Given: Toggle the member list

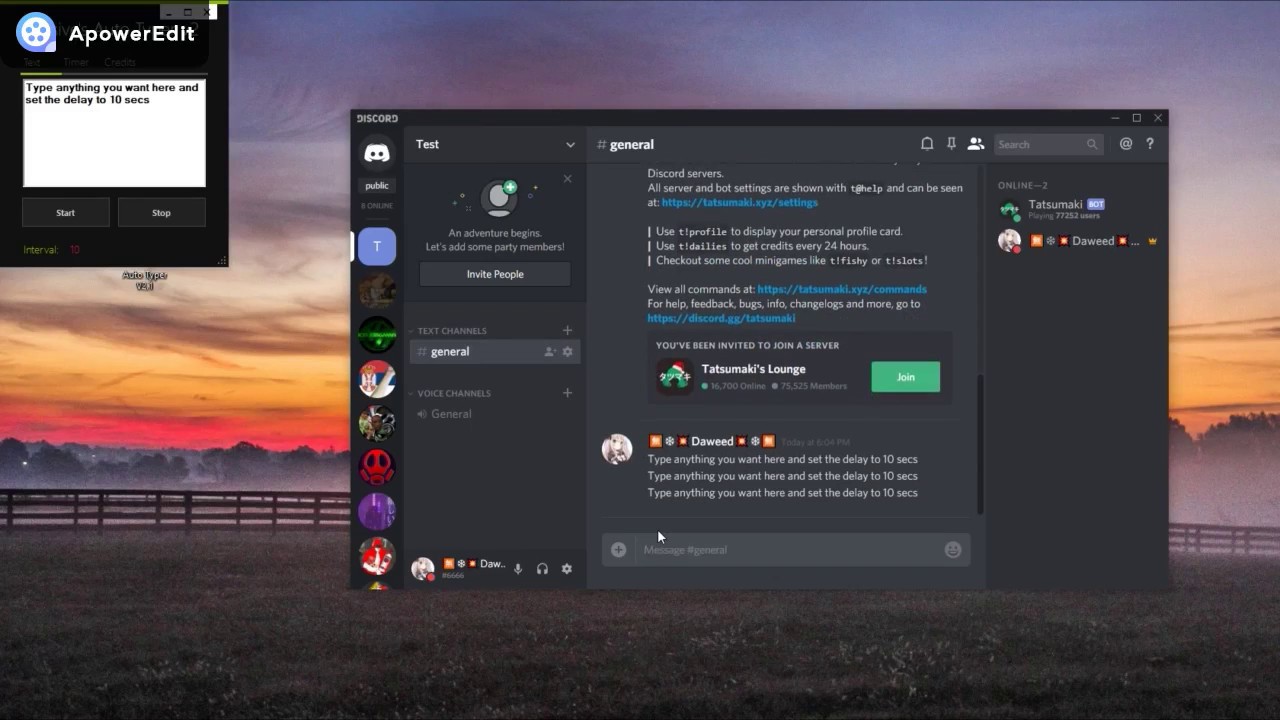Looking at the screenshot, I should click(x=976, y=144).
